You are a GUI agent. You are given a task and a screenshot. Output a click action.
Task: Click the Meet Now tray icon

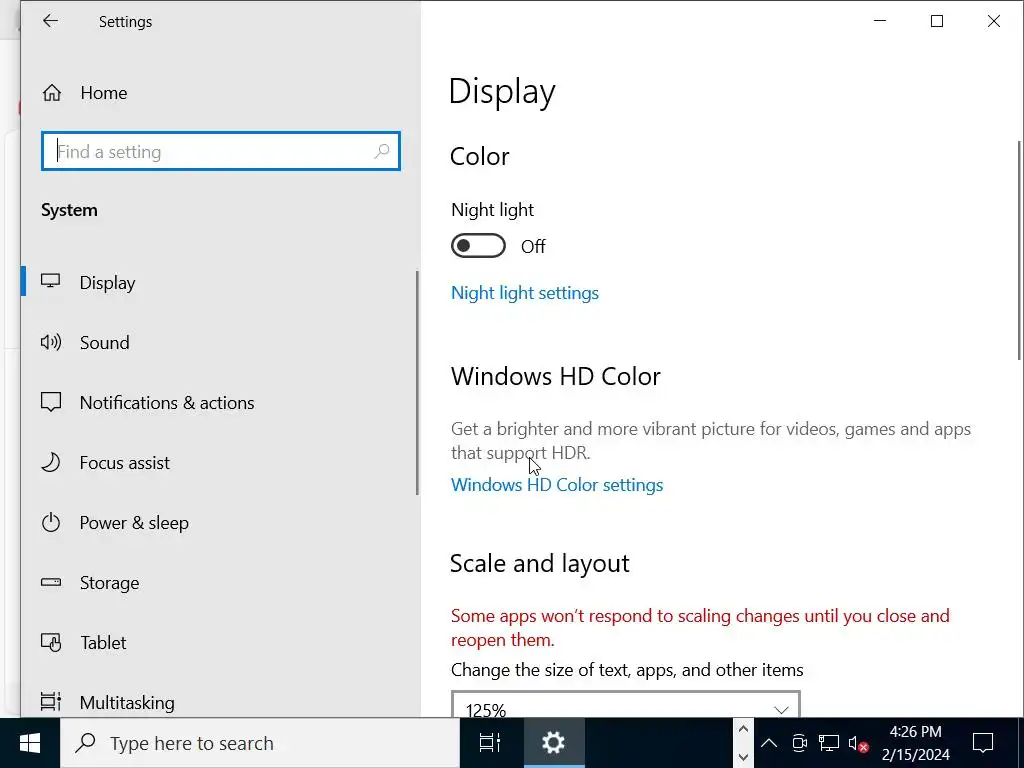pos(799,743)
